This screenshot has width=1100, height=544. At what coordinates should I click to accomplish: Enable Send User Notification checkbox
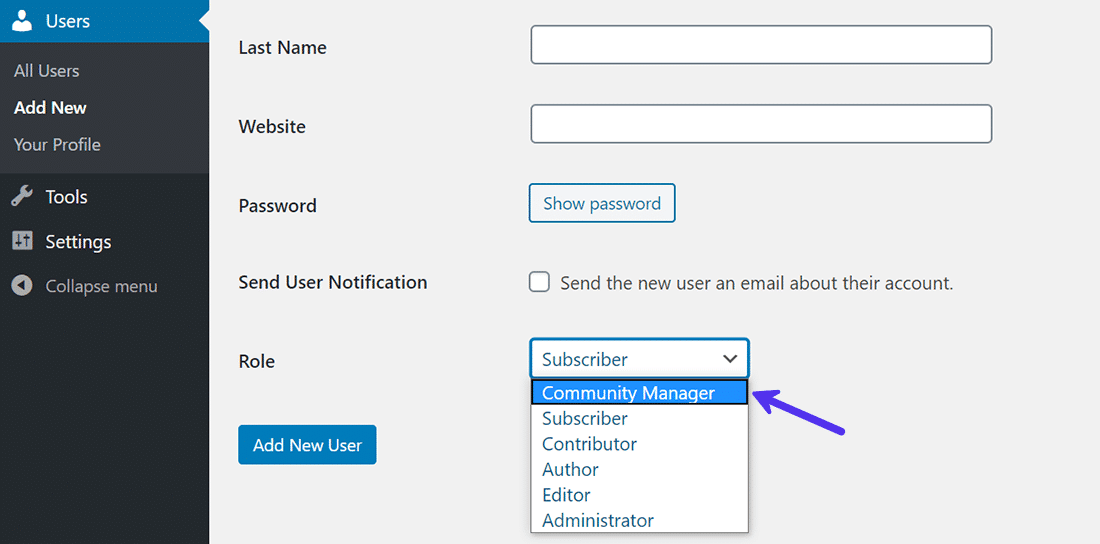(x=539, y=282)
